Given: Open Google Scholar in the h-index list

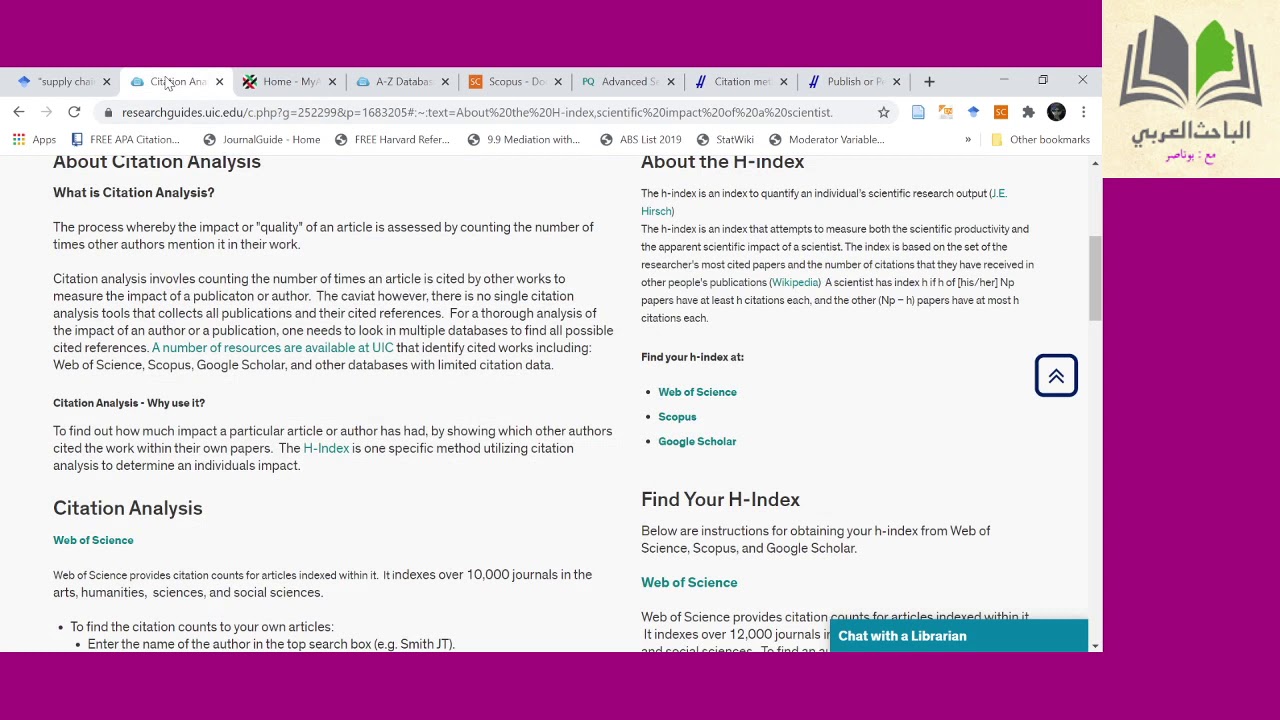Looking at the screenshot, I should point(697,441).
